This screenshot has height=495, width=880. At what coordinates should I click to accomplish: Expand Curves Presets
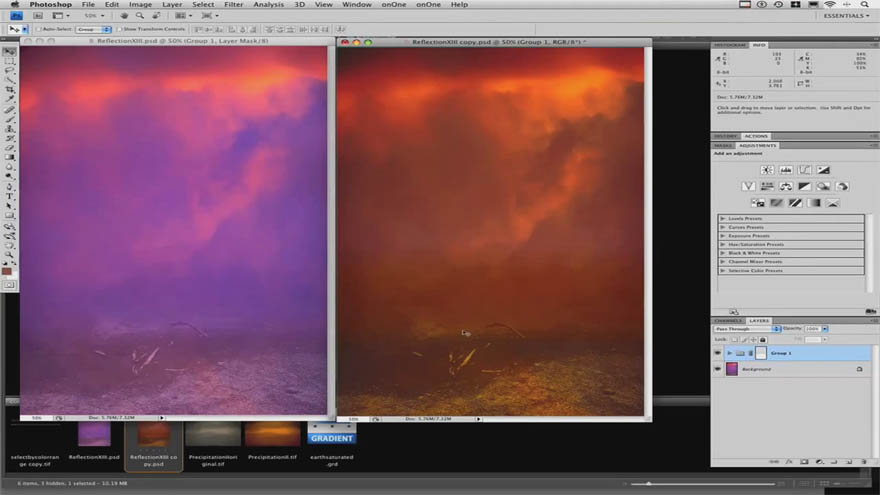[723, 227]
